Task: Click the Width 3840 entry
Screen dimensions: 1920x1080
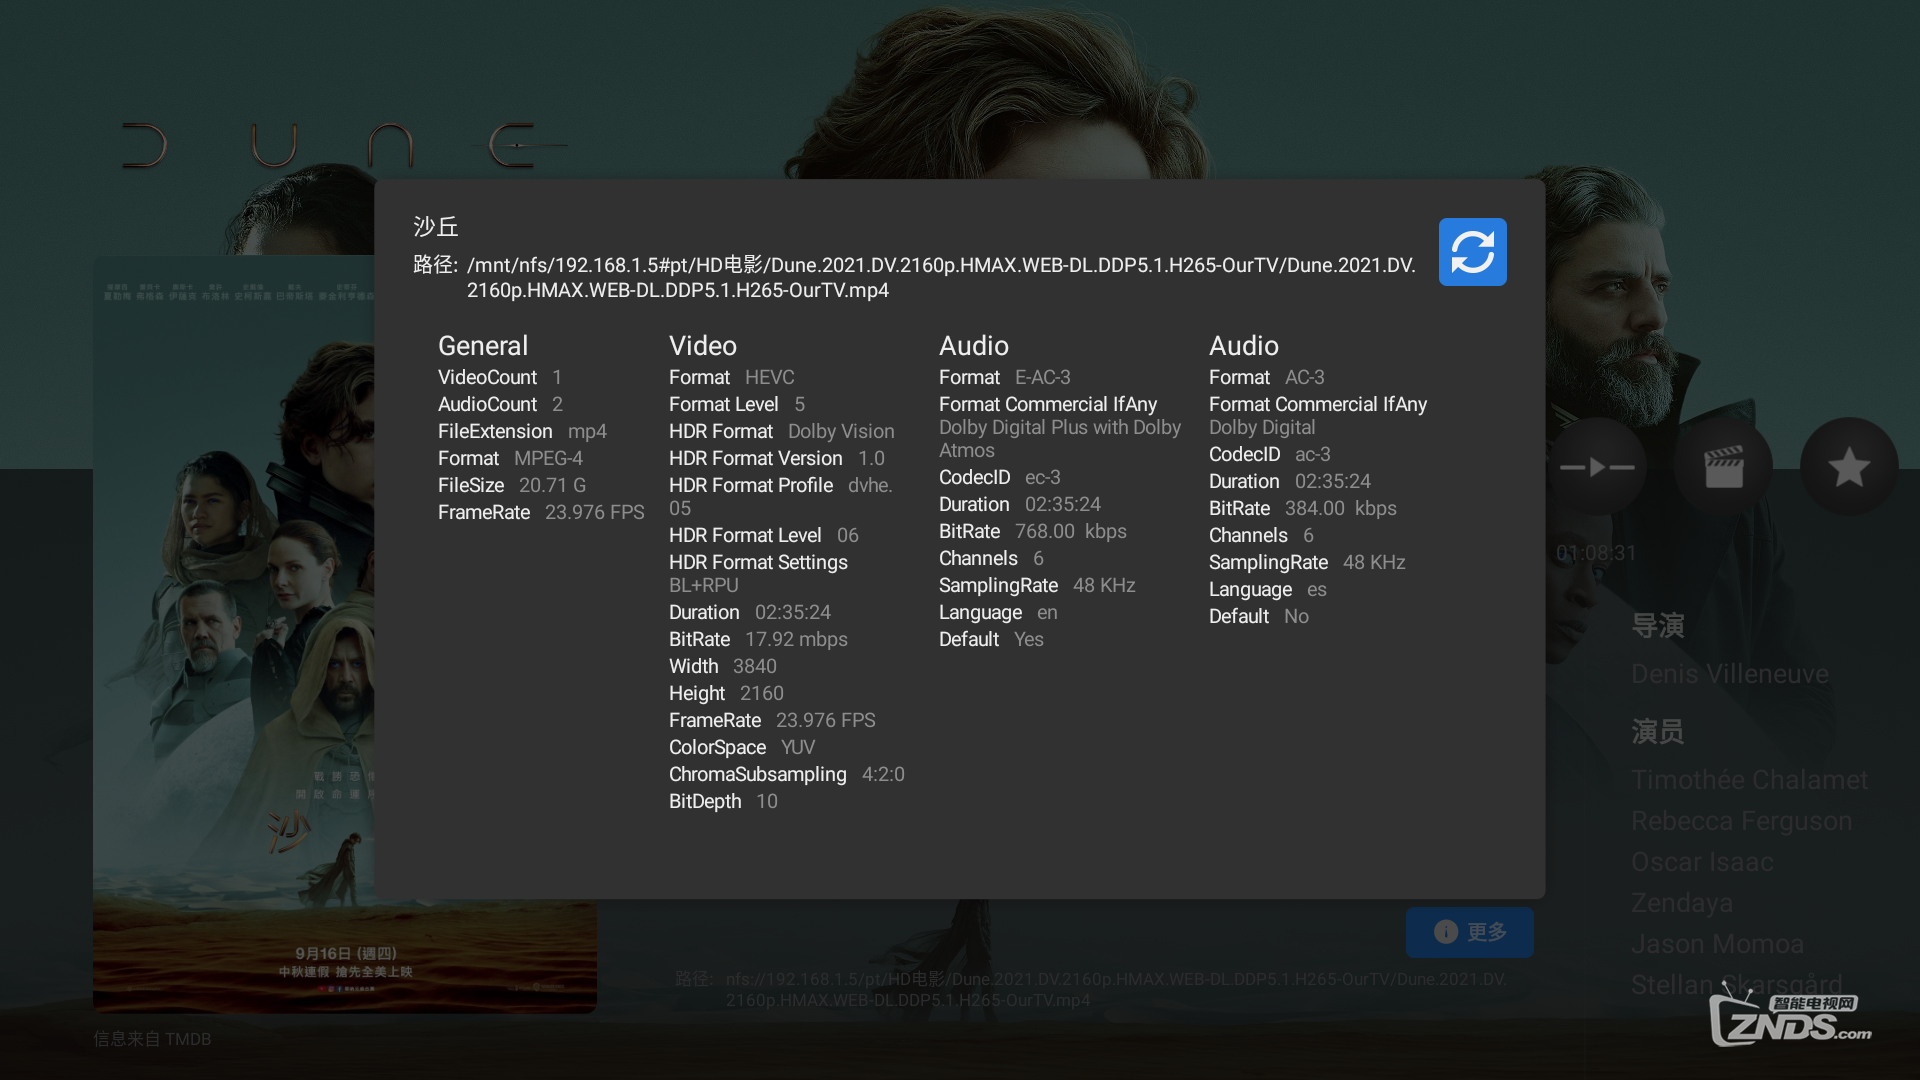Action: (x=723, y=666)
